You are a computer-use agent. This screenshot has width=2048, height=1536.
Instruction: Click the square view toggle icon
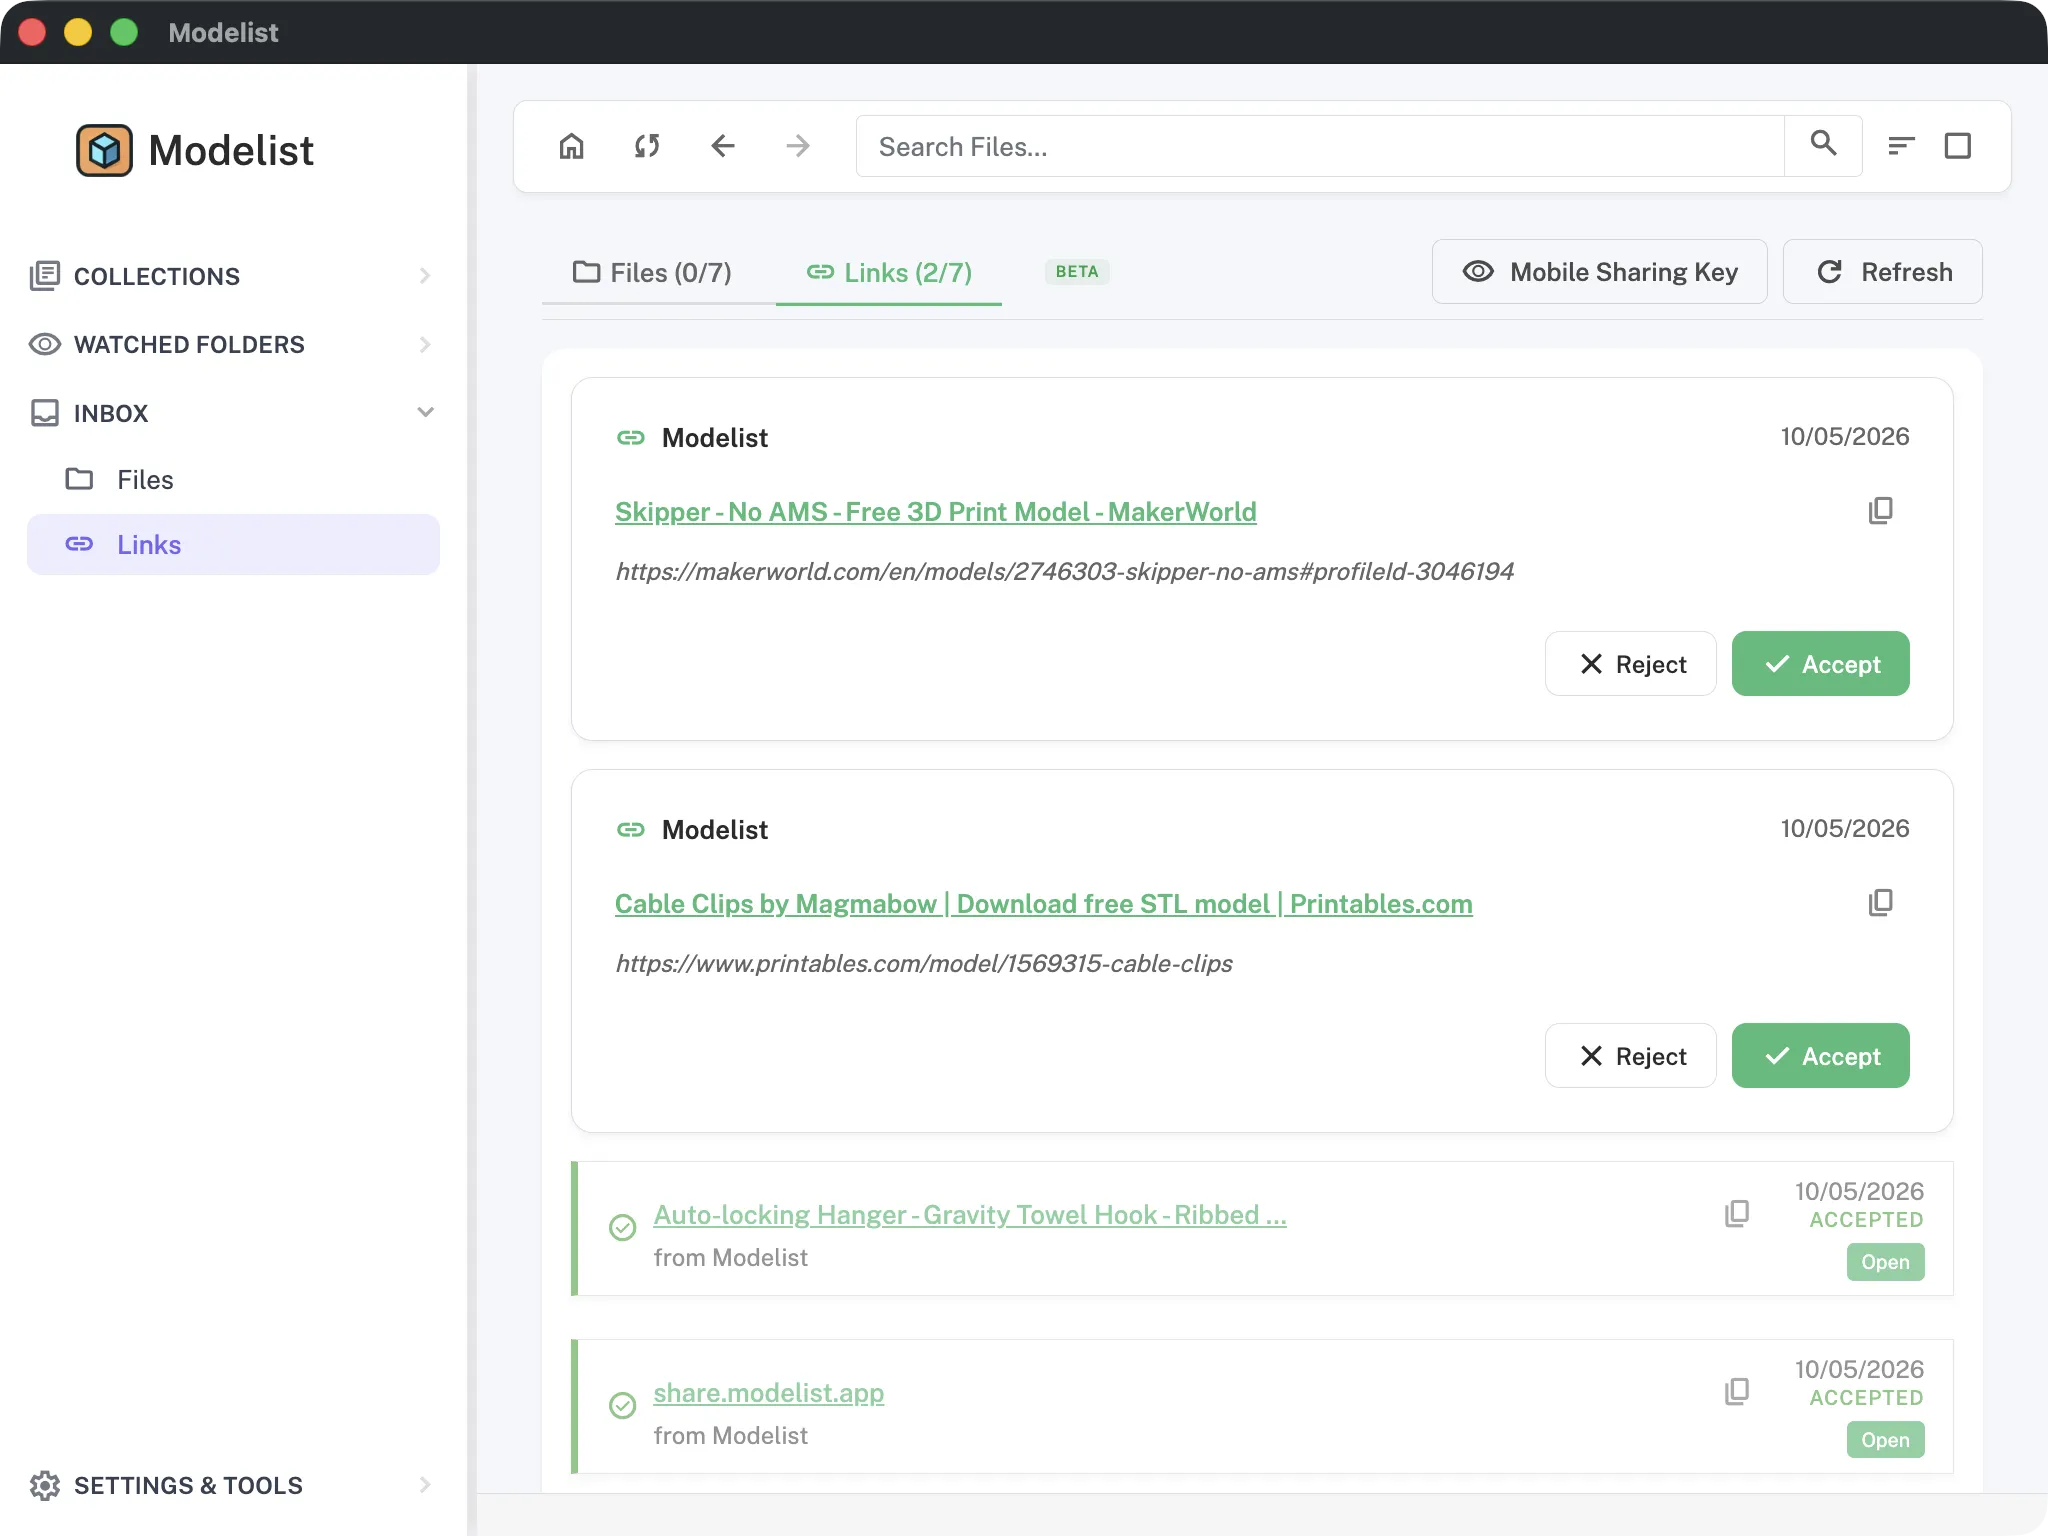coord(1958,146)
